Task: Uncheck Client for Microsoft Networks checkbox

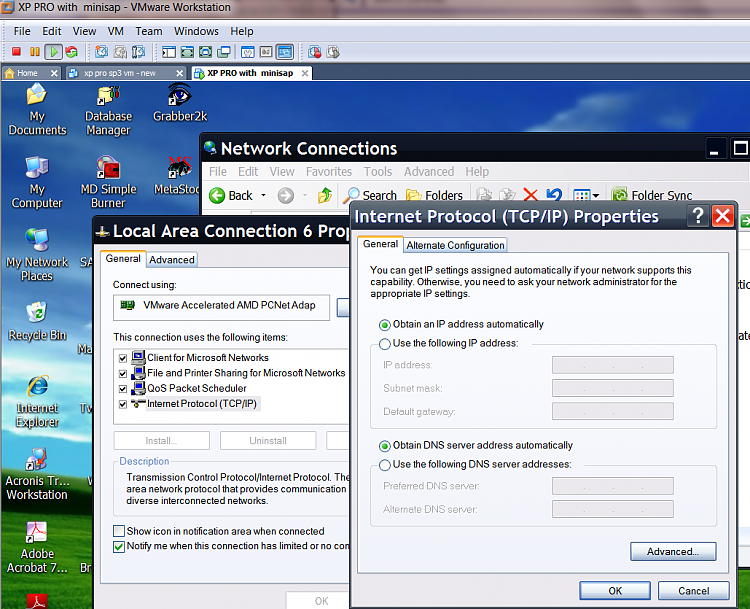Action: coord(123,358)
